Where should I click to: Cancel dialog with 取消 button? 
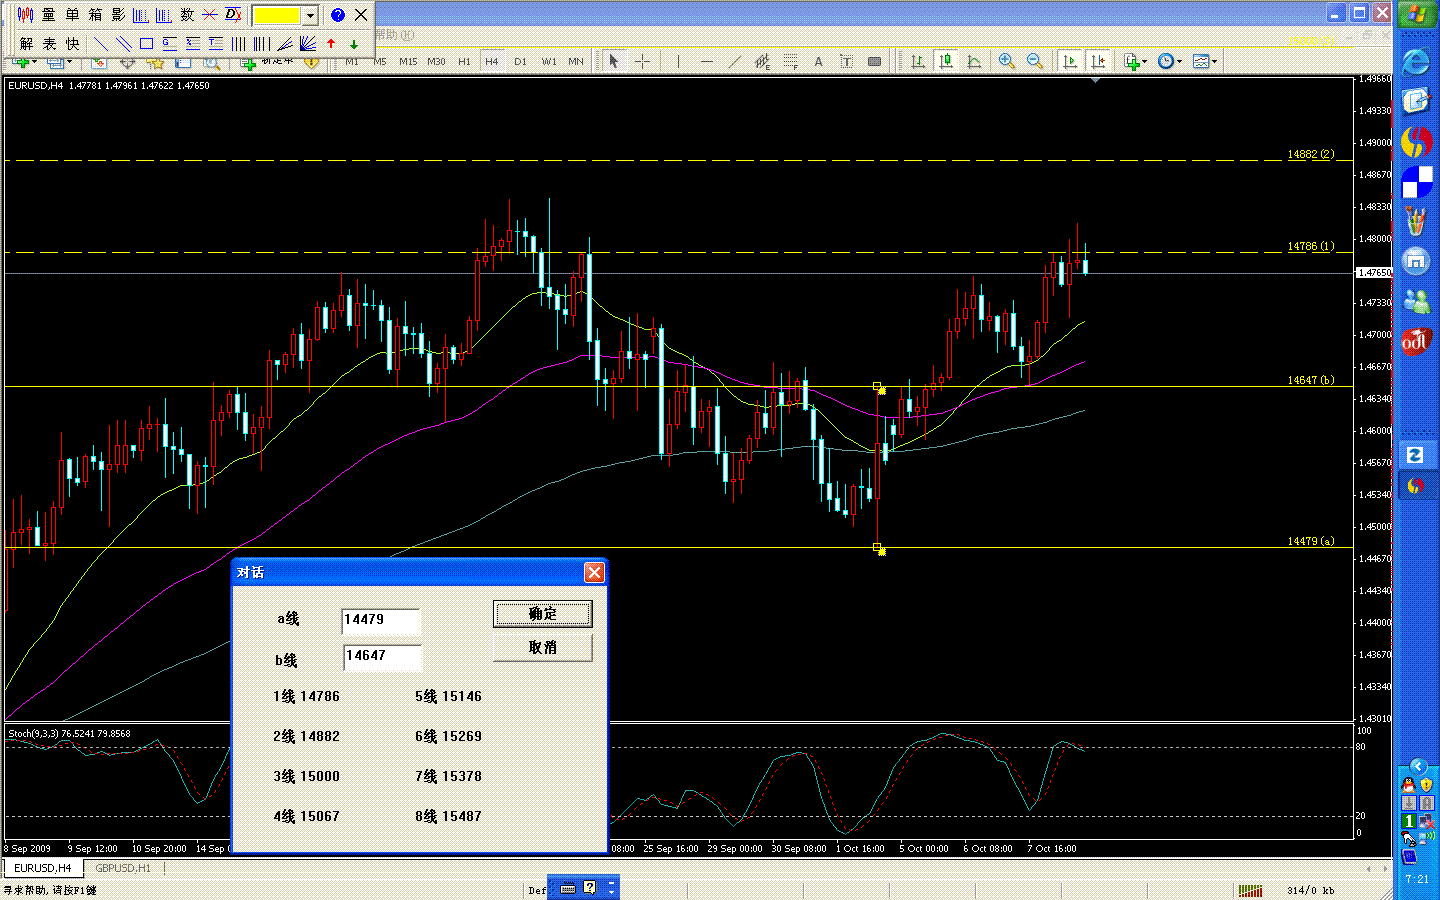543,648
